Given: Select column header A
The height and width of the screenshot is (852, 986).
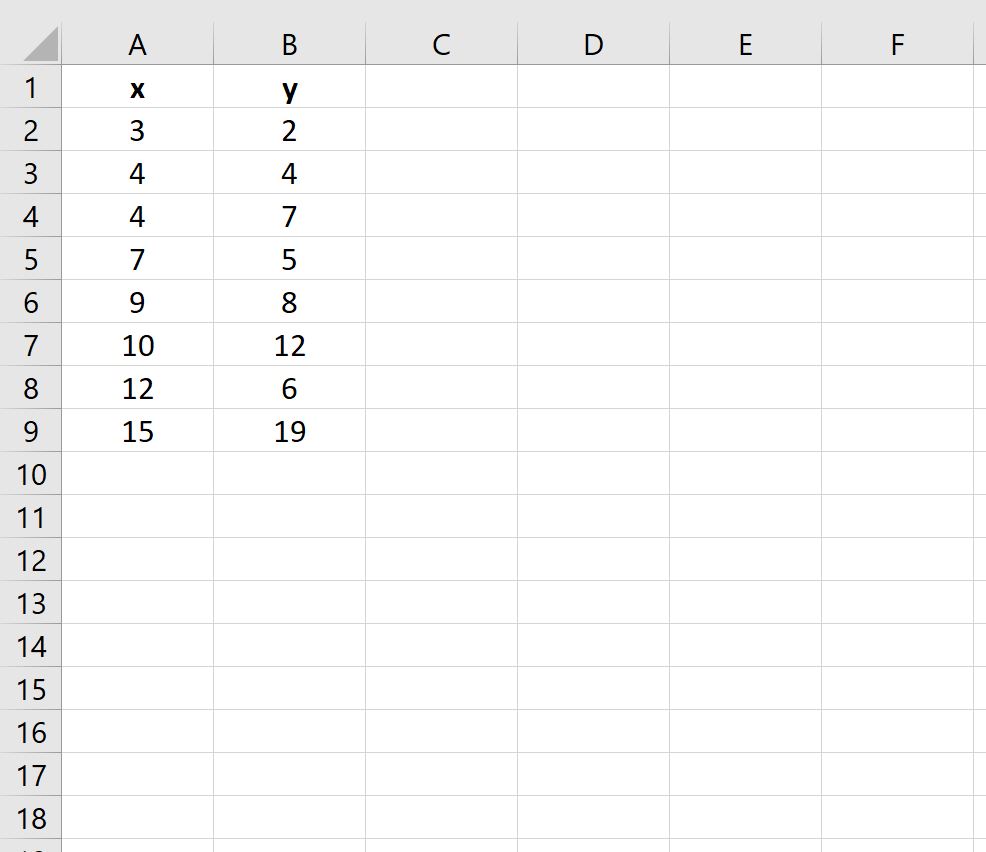Looking at the screenshot, I should (137, 44).
